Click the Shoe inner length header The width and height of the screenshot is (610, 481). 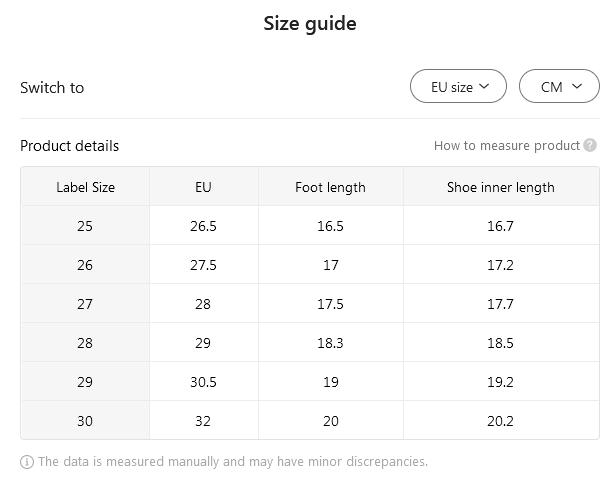click(x=500, y=187)
